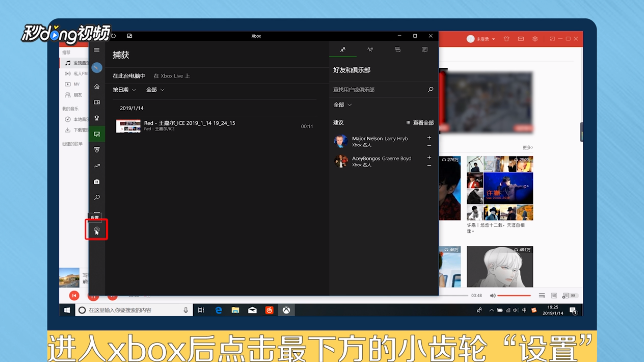
Task: Remove Major Nelson suggestion with minus
Action: pyautogui.click(x=429, y=145)
